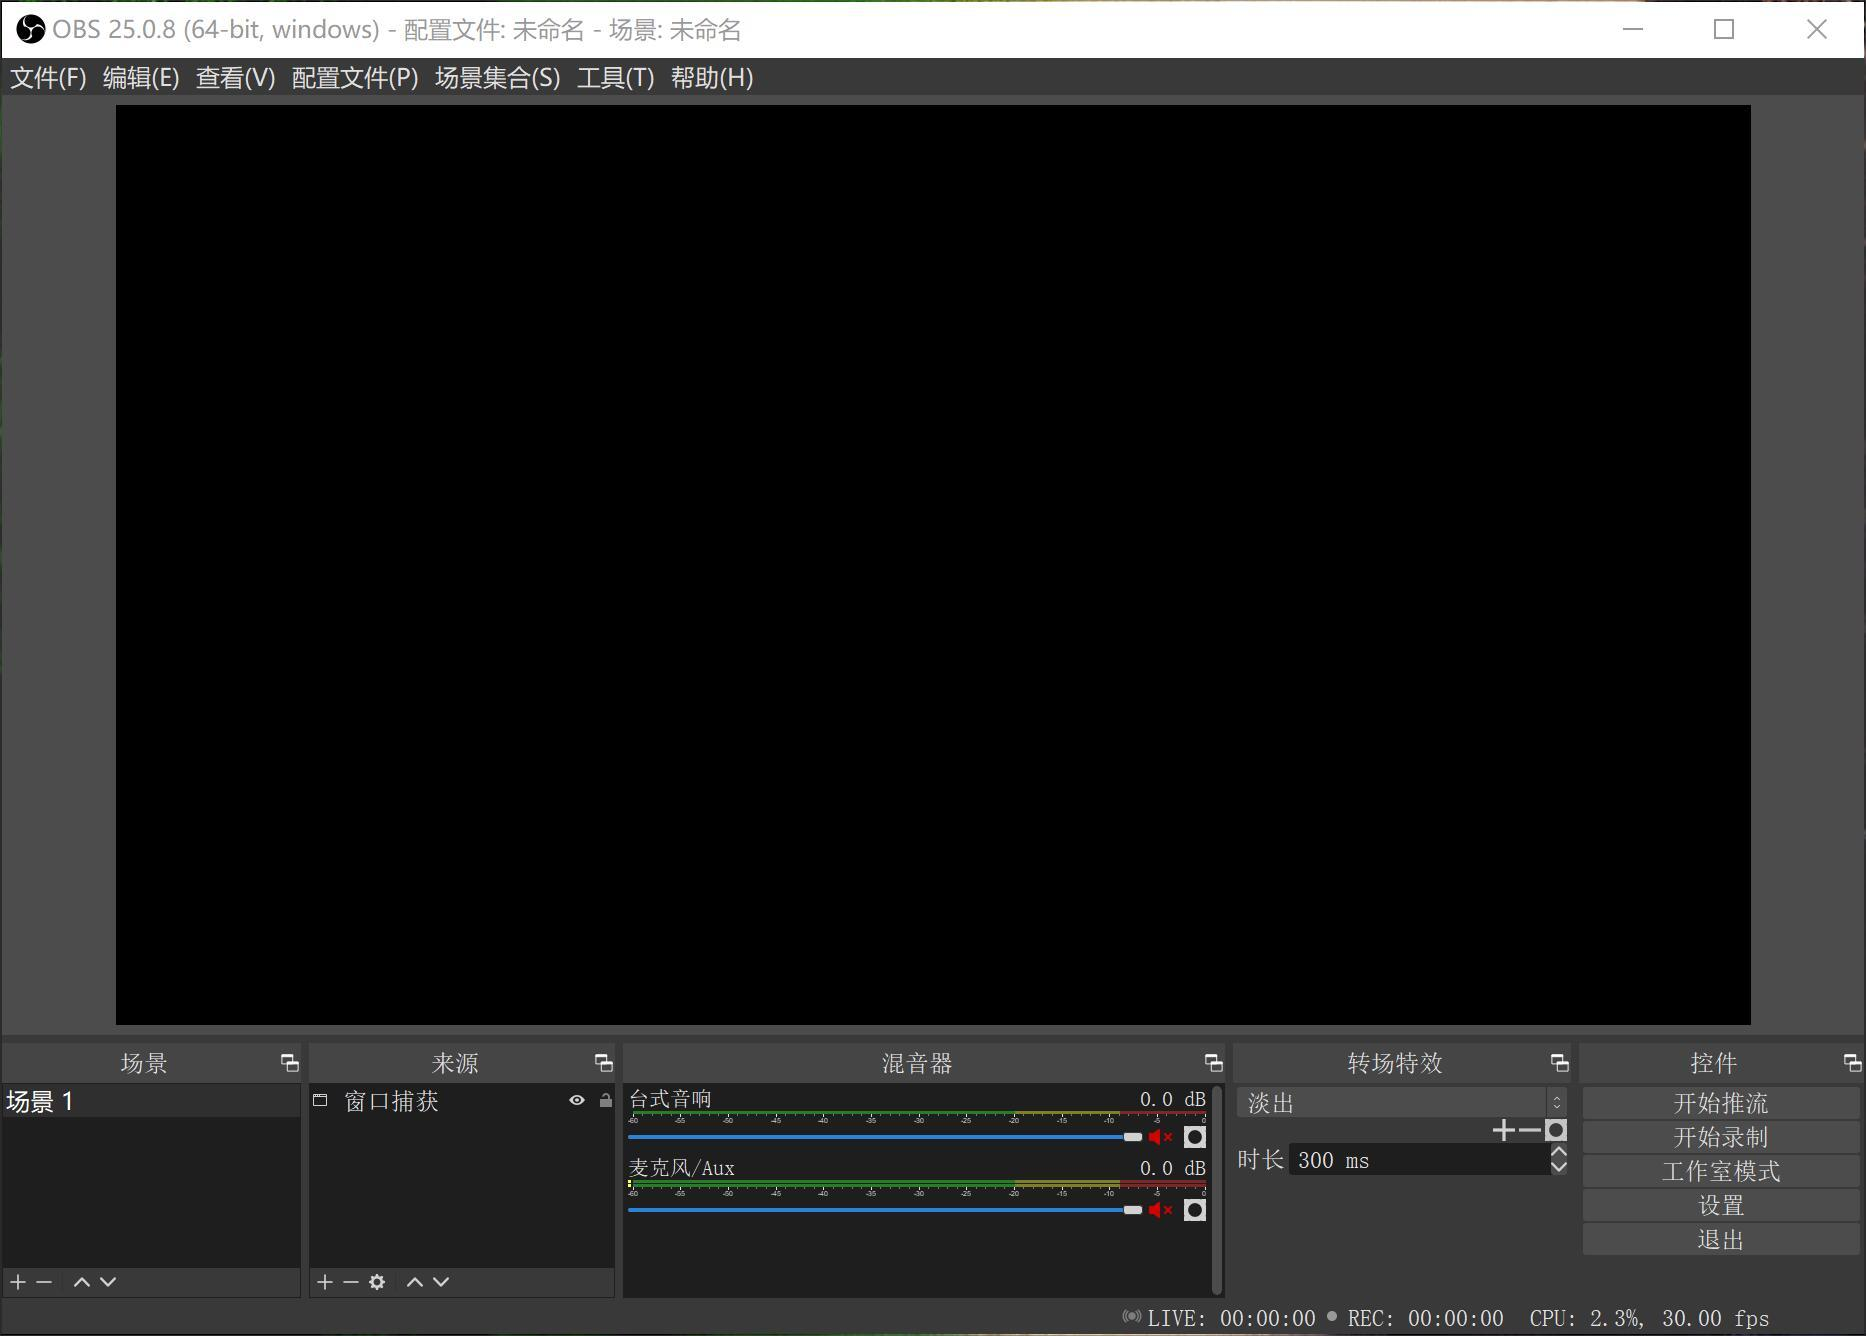Click the 麦克风/Aux mixer label

click(x=682, y=1168)
